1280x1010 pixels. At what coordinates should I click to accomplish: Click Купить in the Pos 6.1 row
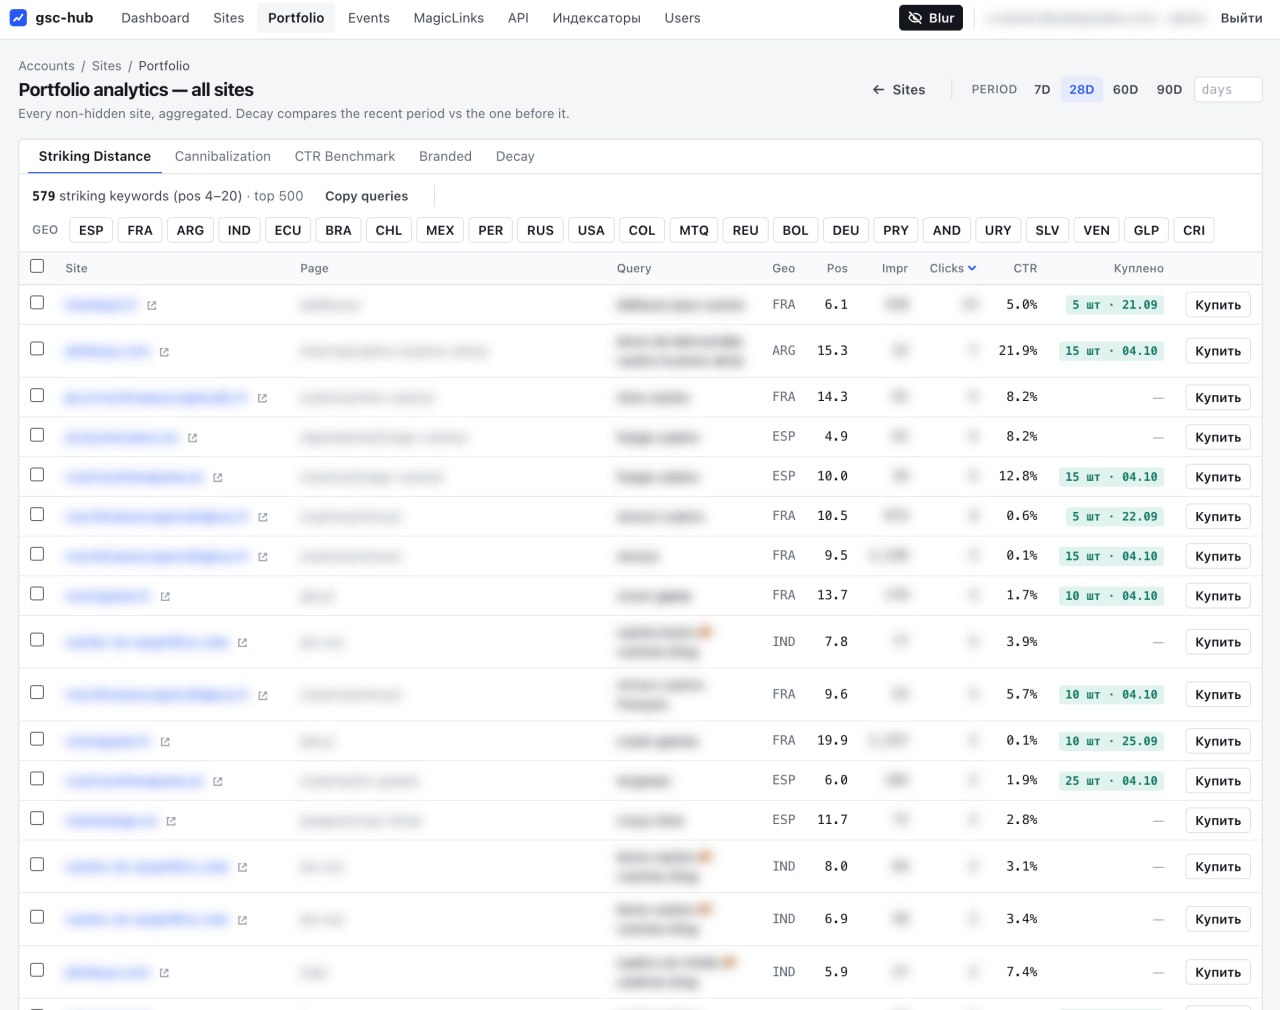1218,305
